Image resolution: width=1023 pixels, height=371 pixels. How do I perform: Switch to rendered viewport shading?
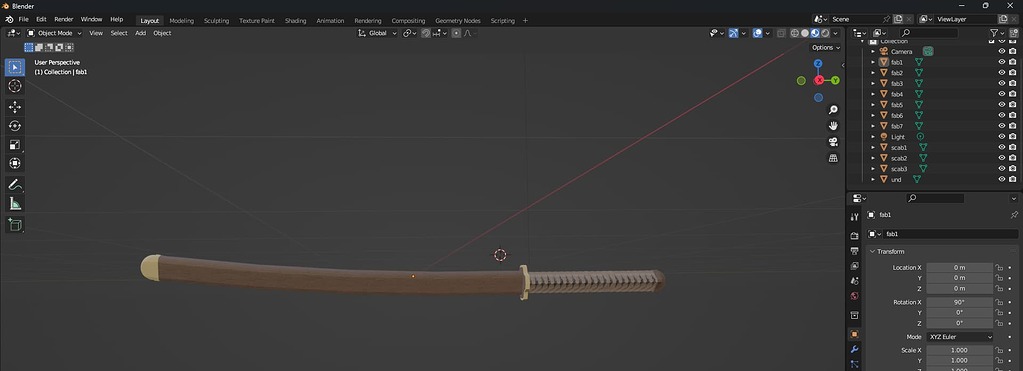825,33
